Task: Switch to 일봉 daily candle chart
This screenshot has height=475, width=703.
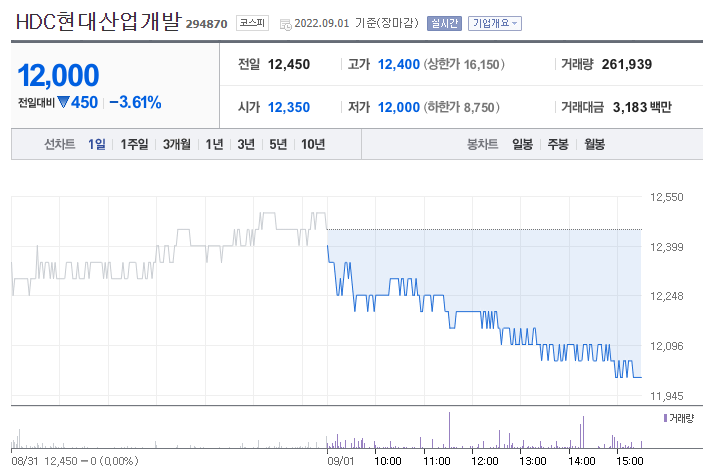Action: (x=522, y=144)
